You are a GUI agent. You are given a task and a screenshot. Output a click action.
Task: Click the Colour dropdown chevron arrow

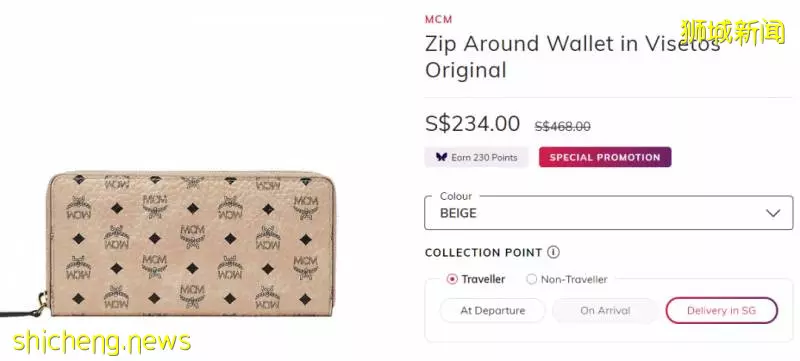(x=773, y=213)
